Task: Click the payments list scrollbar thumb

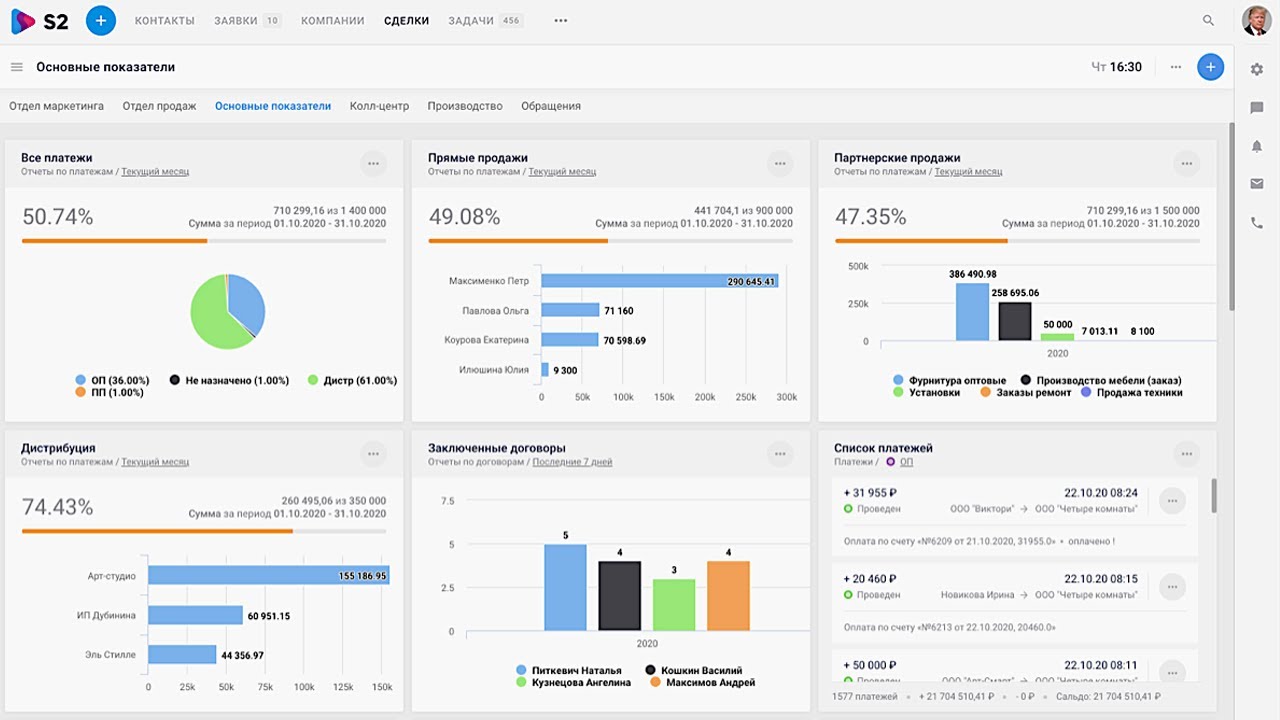Action: tap(1215, 495)
